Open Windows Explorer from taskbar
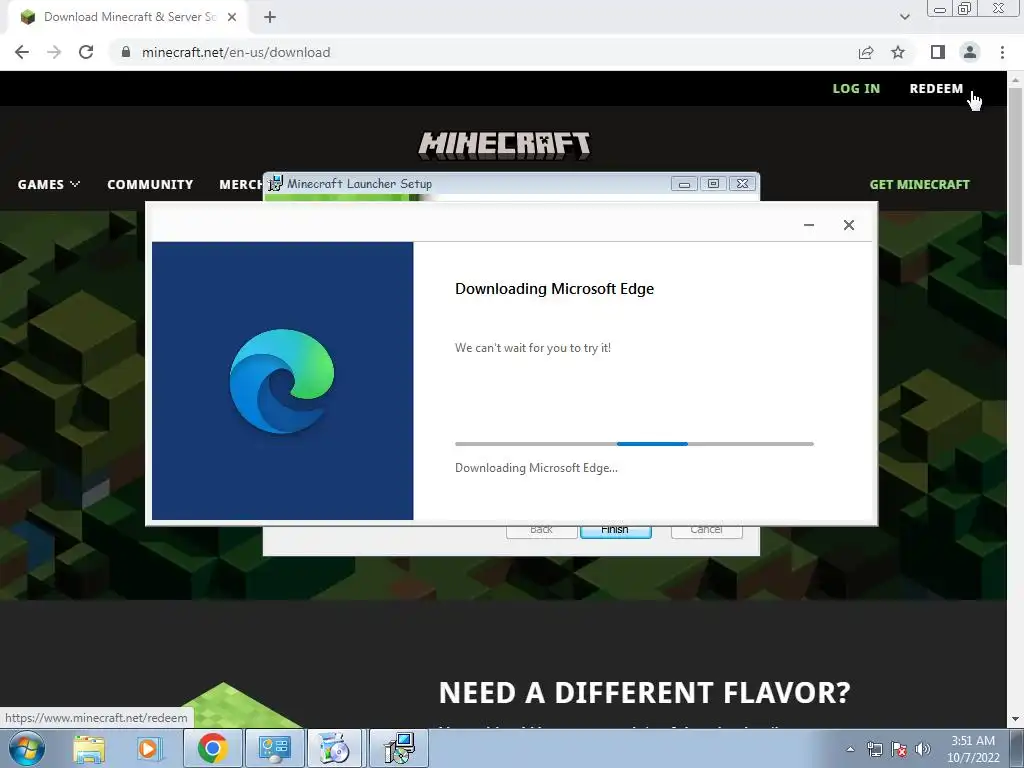The width and height of the screenshot is (1024, 768). (89, 748)
